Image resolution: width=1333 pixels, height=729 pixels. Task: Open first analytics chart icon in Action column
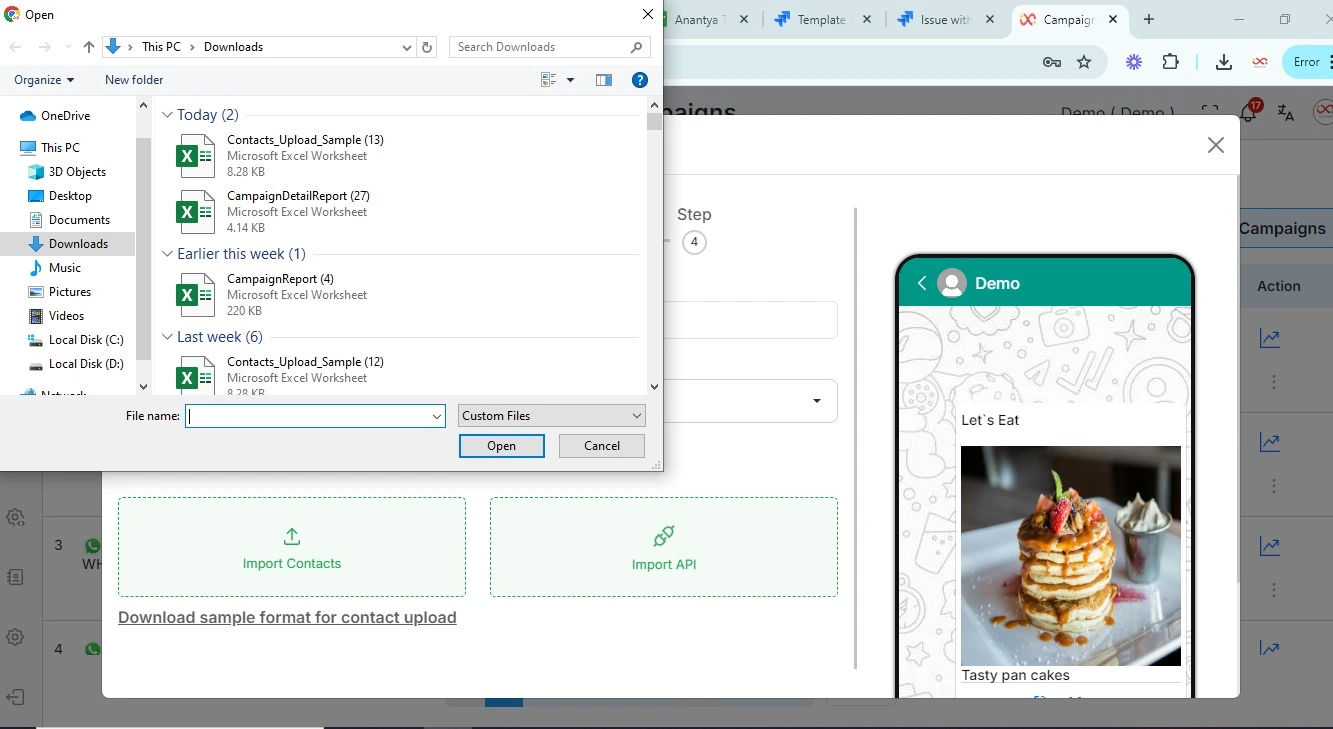[1270, 339]
